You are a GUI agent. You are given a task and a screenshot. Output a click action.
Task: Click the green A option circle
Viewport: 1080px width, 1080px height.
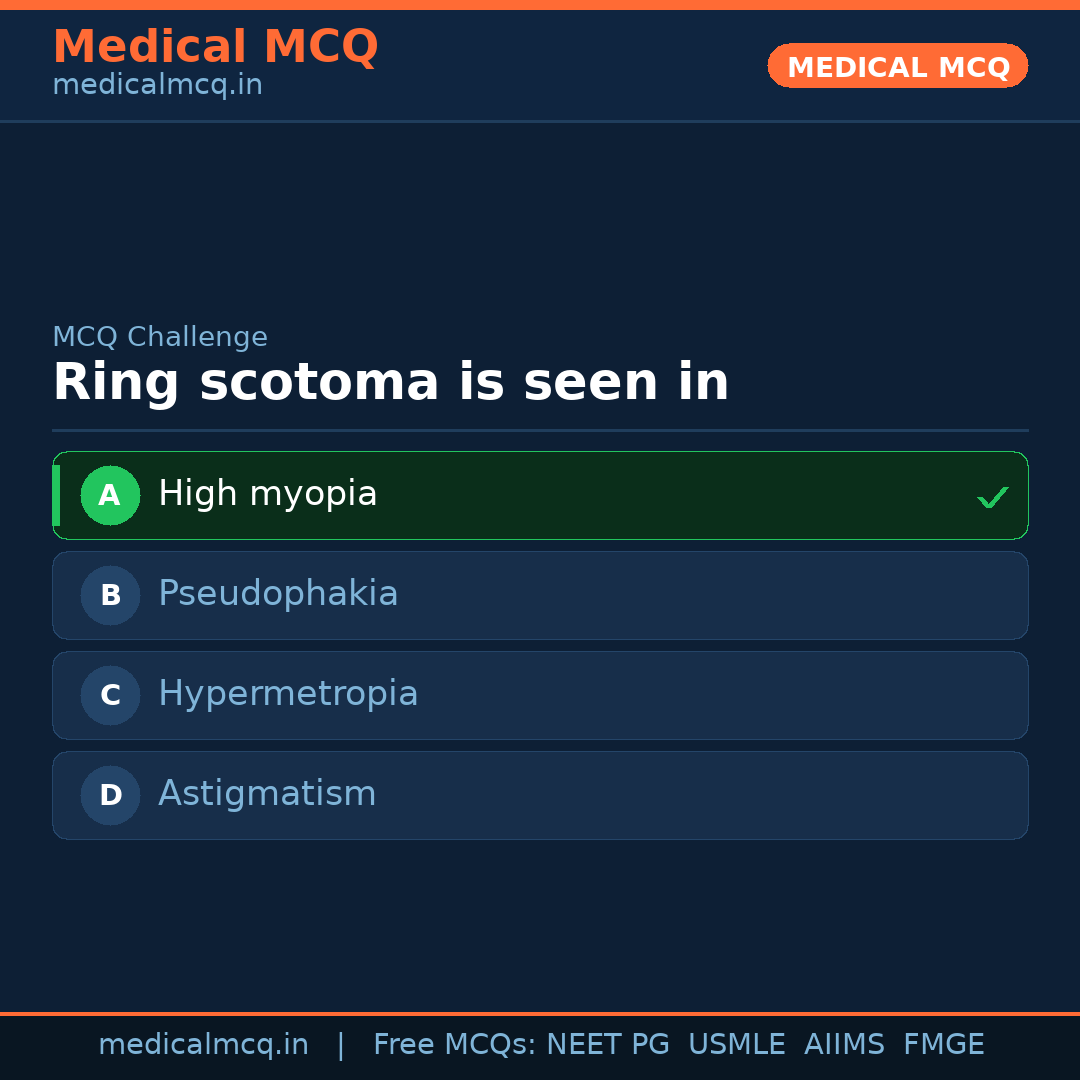110,495
